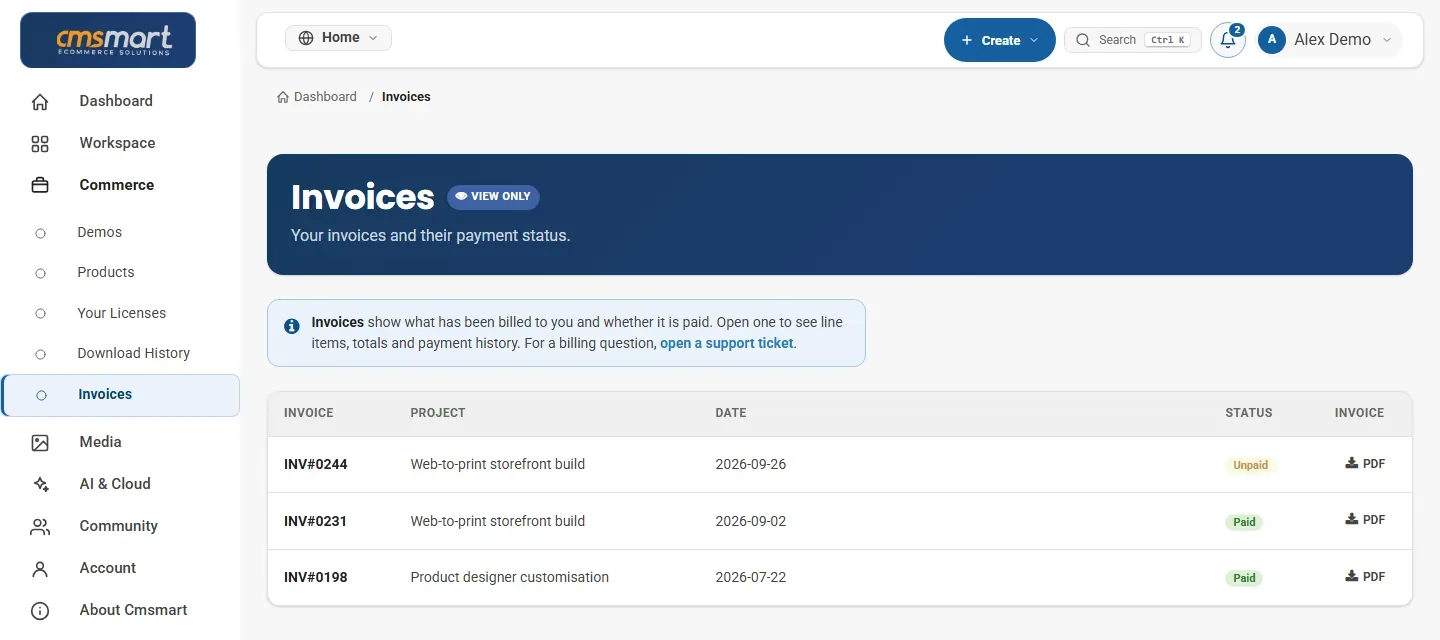Follow the 'open a support ticket' link
This screenshot has width=1440, height=640.
(726, 343)
